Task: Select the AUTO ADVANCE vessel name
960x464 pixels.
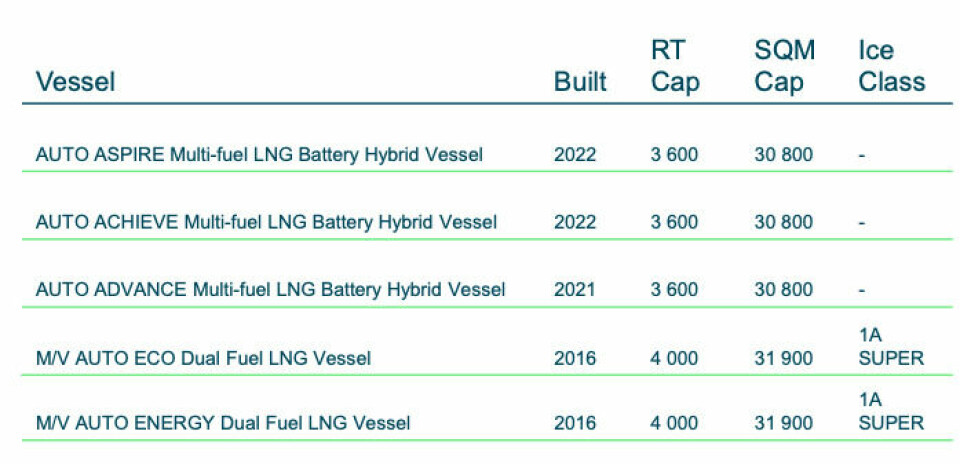Action: click(270, 290)
